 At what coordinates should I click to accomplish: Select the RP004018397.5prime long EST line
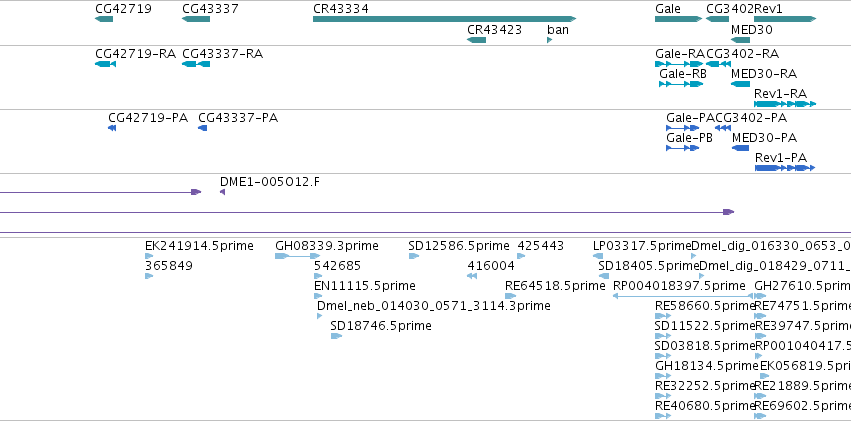coord(683,296)
